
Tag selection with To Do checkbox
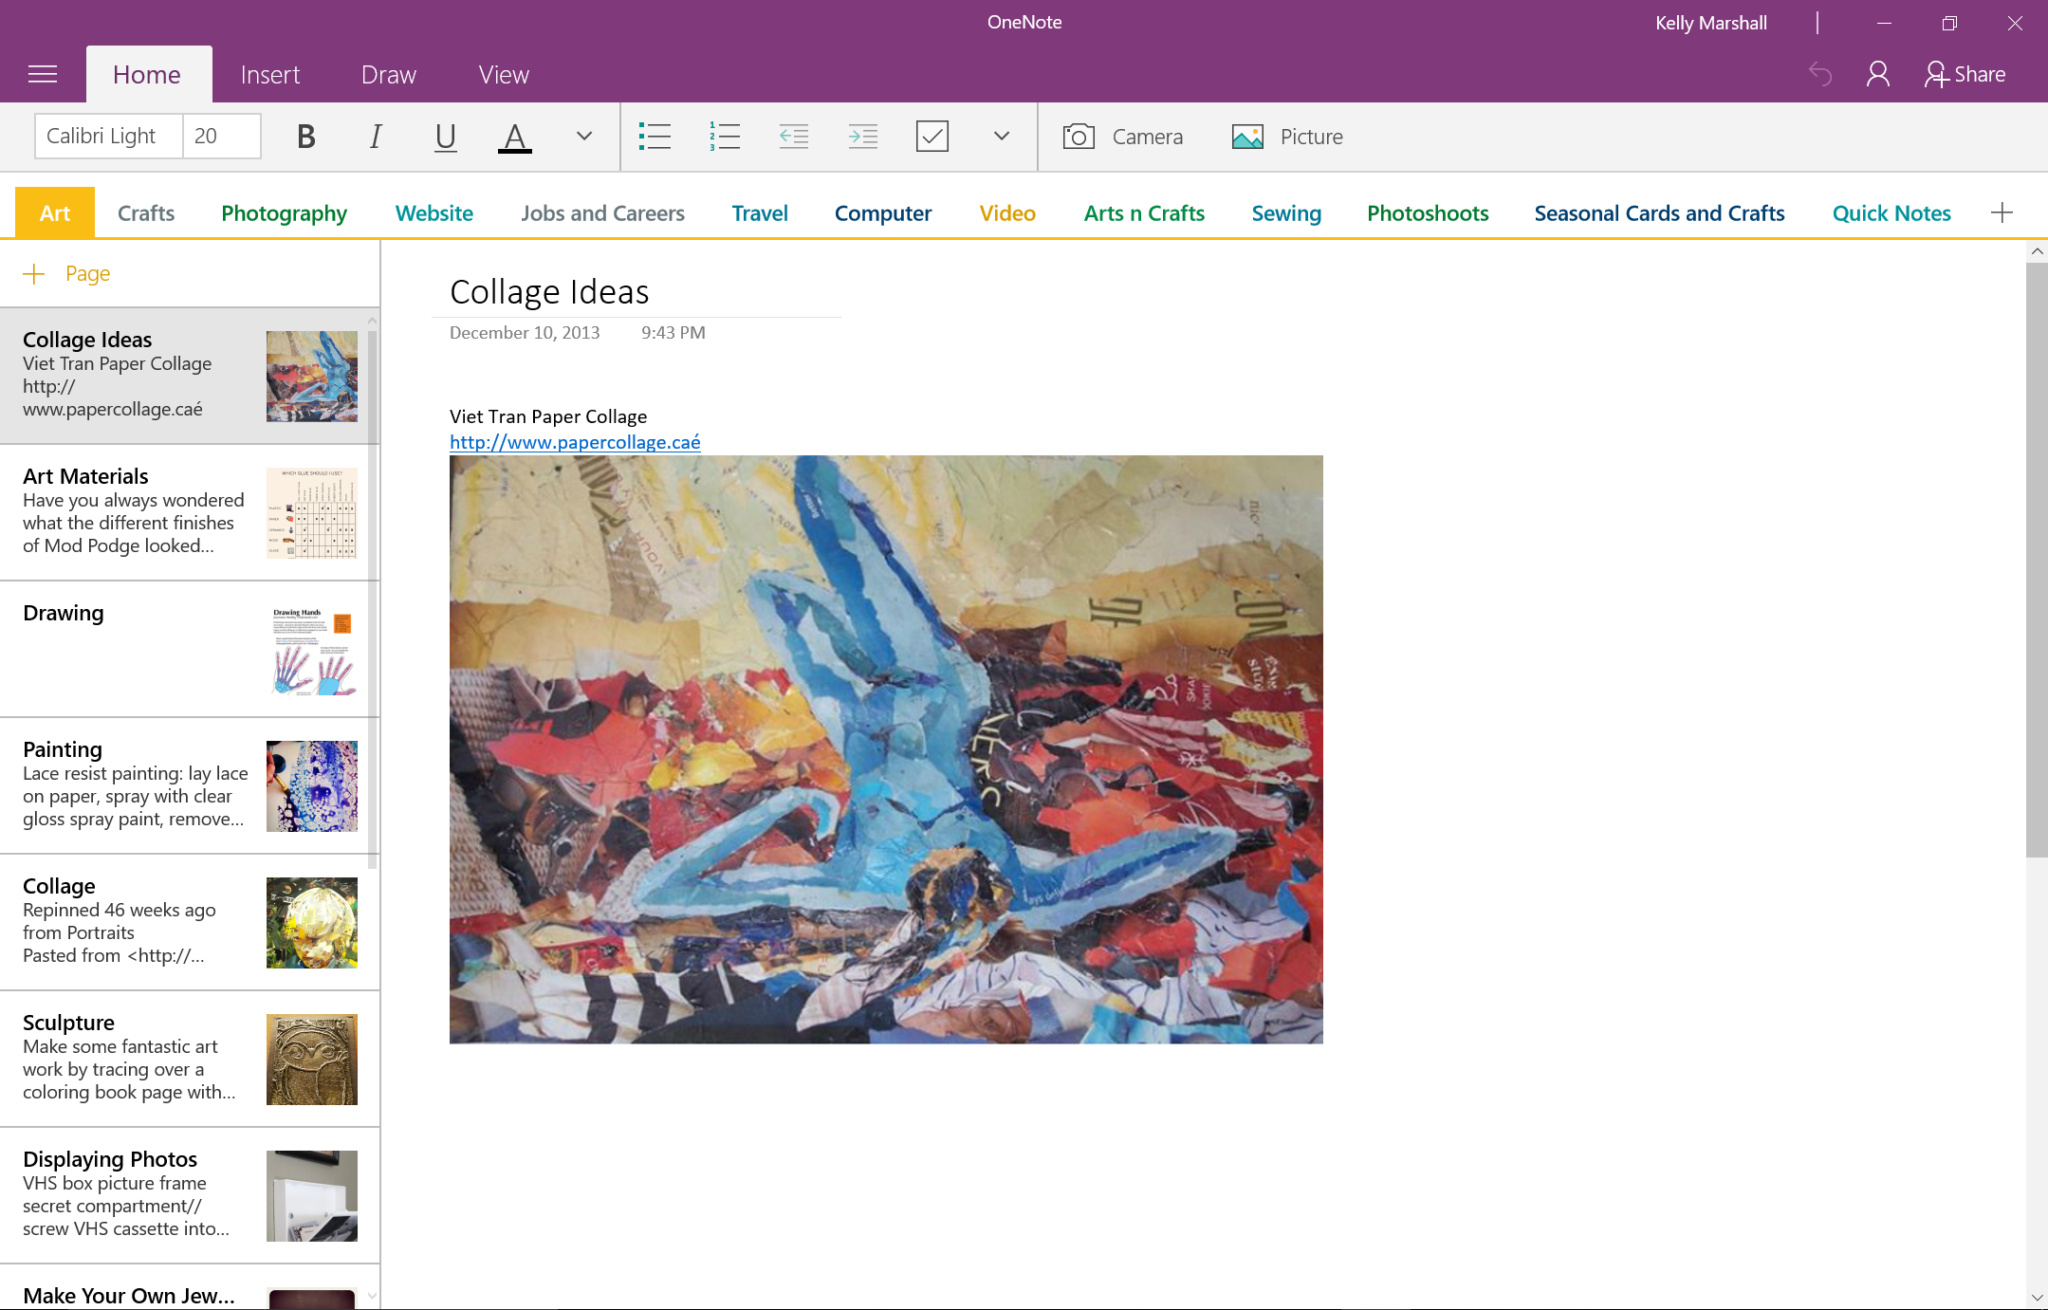[x=932, y=136]
